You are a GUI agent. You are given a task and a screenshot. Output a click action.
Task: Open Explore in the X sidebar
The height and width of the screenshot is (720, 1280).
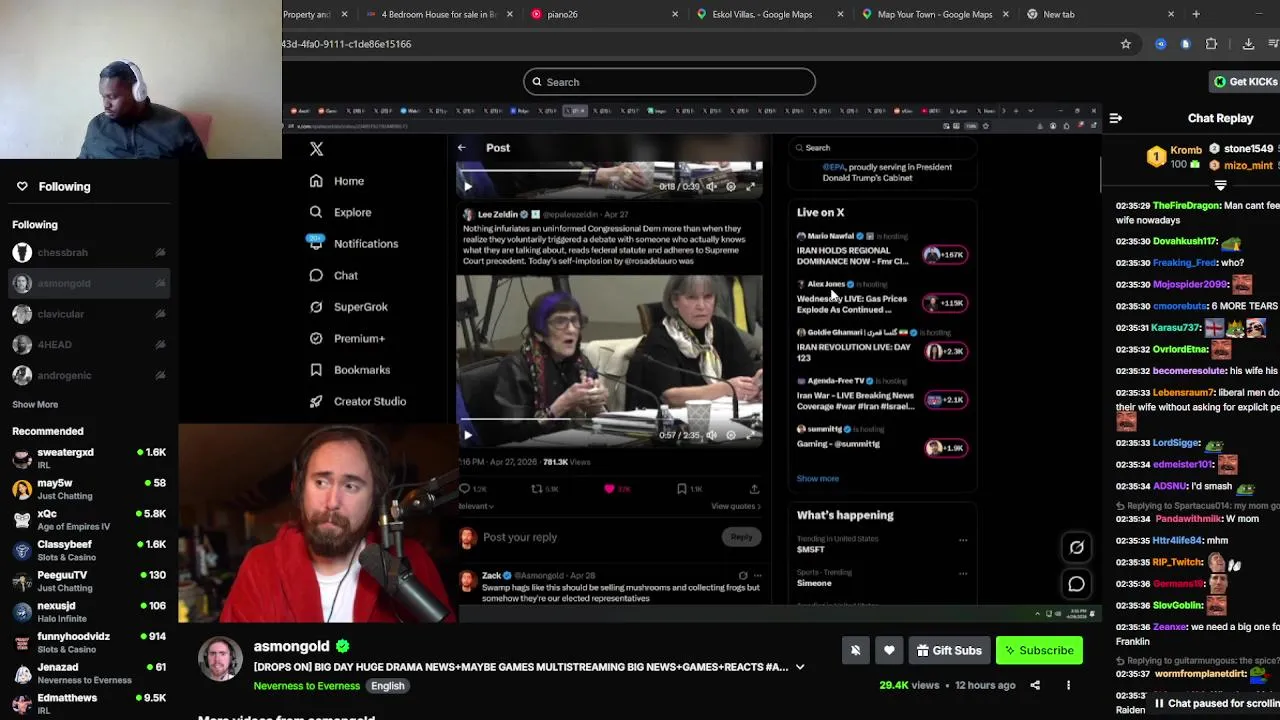point(340,212)
